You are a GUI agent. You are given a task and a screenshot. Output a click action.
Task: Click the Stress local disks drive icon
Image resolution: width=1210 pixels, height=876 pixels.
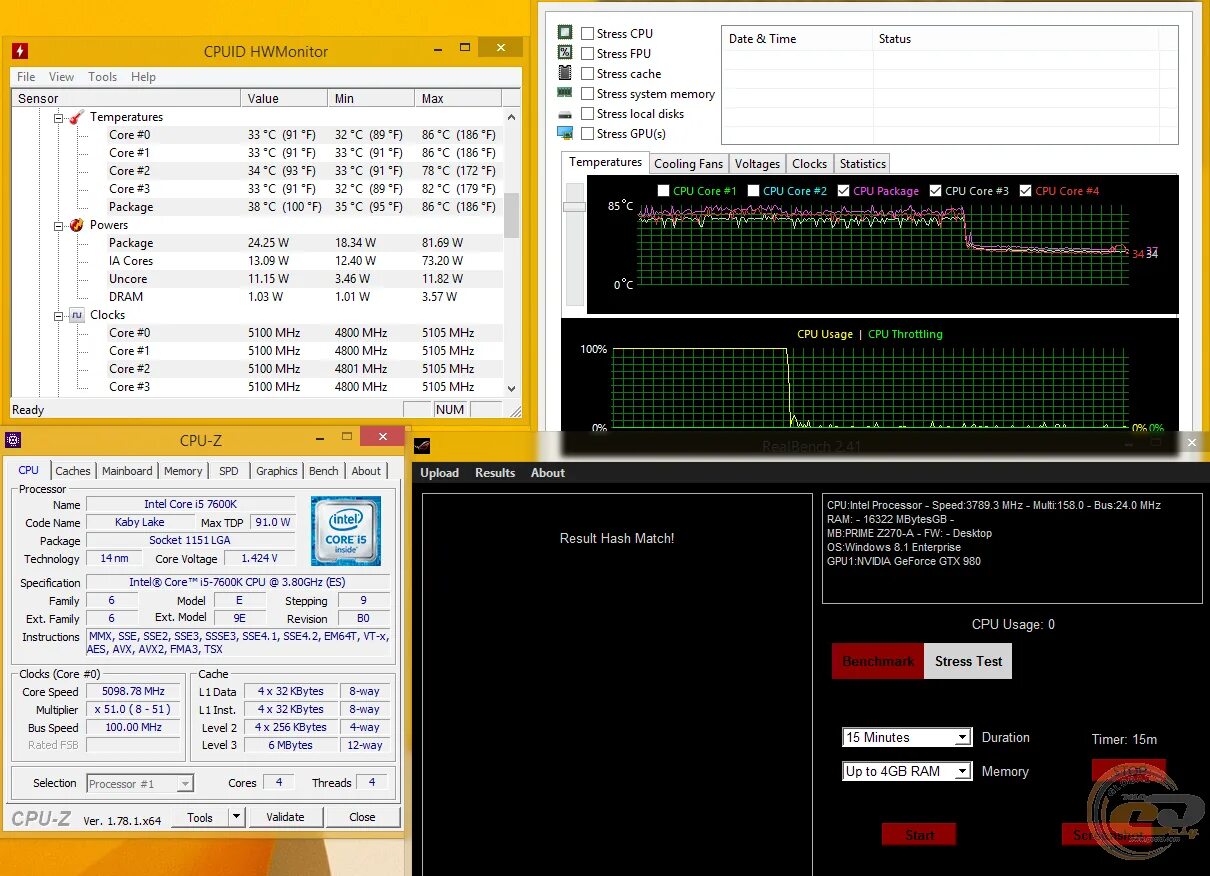click(x=565, y=114)
